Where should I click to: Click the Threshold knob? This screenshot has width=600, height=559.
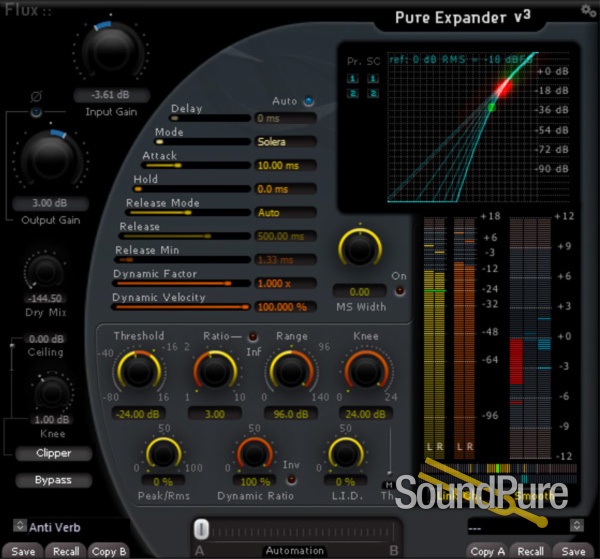pyautogui.click(x=139, y=371)
